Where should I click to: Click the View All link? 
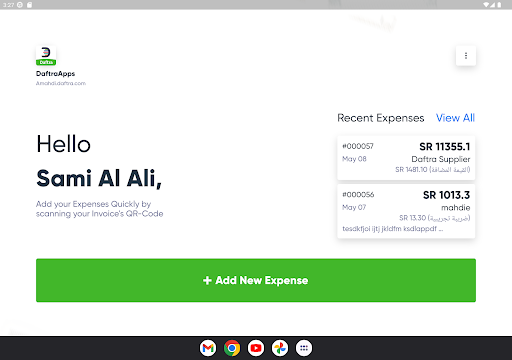coord(455,118)
